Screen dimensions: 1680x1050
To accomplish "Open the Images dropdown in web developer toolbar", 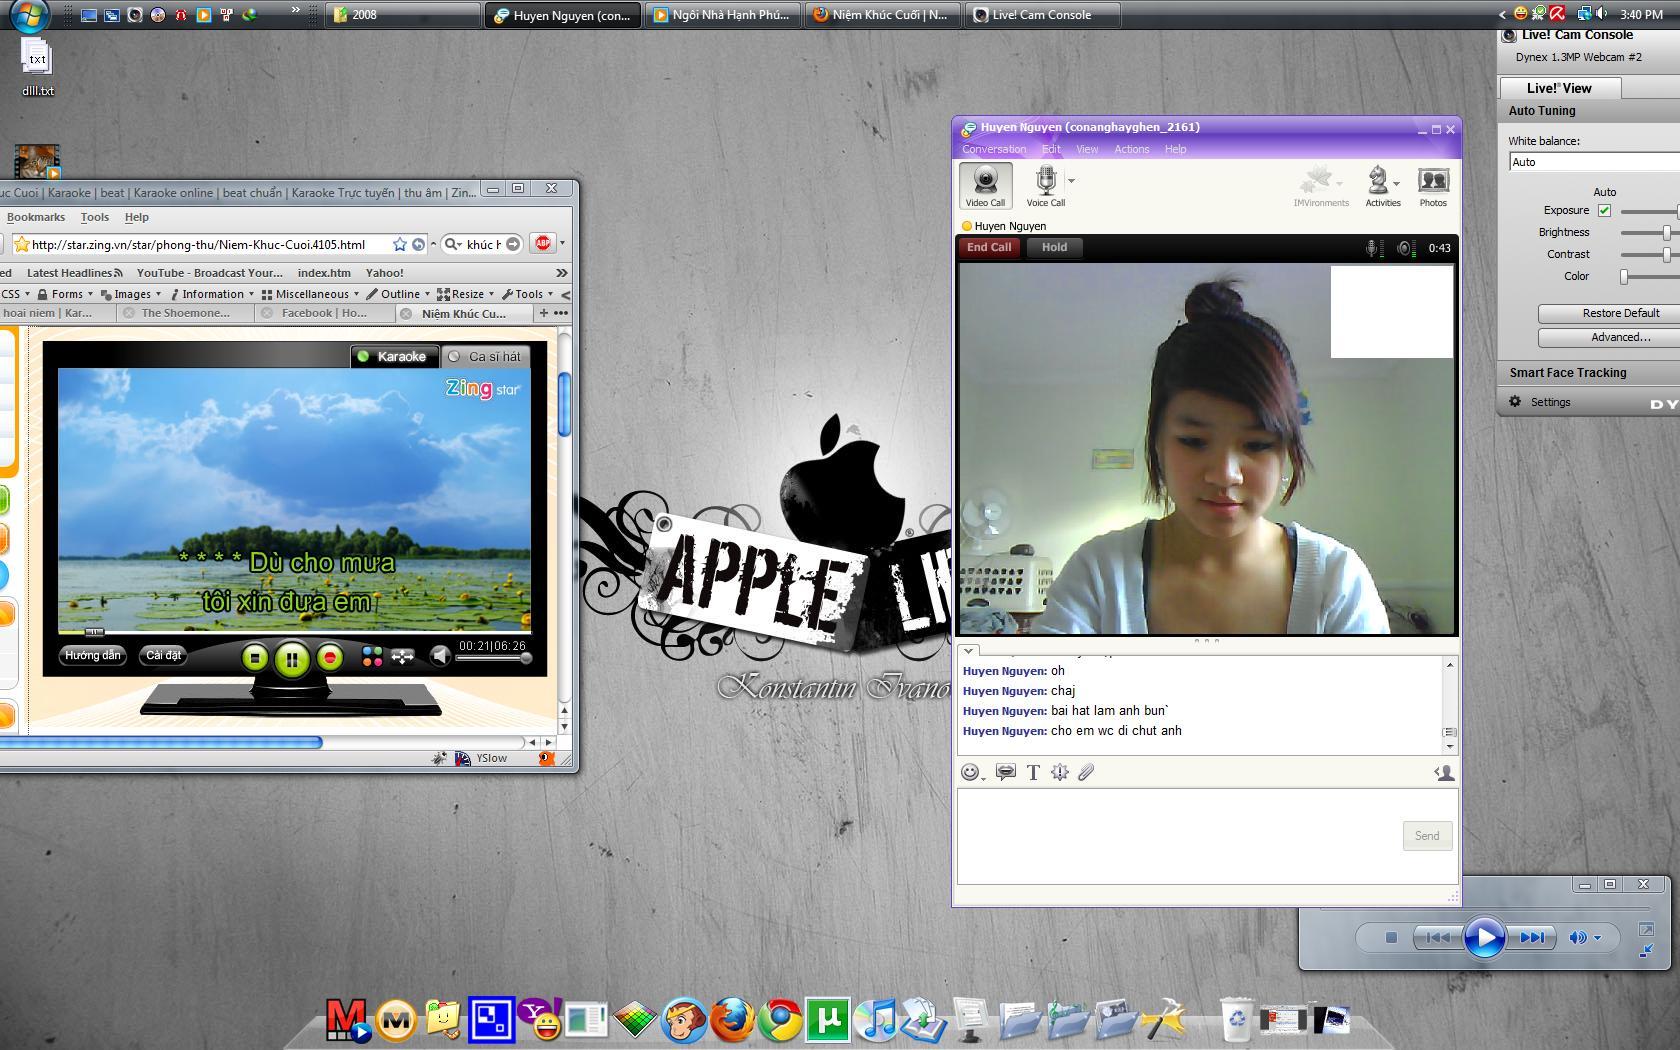I will 131,294.
